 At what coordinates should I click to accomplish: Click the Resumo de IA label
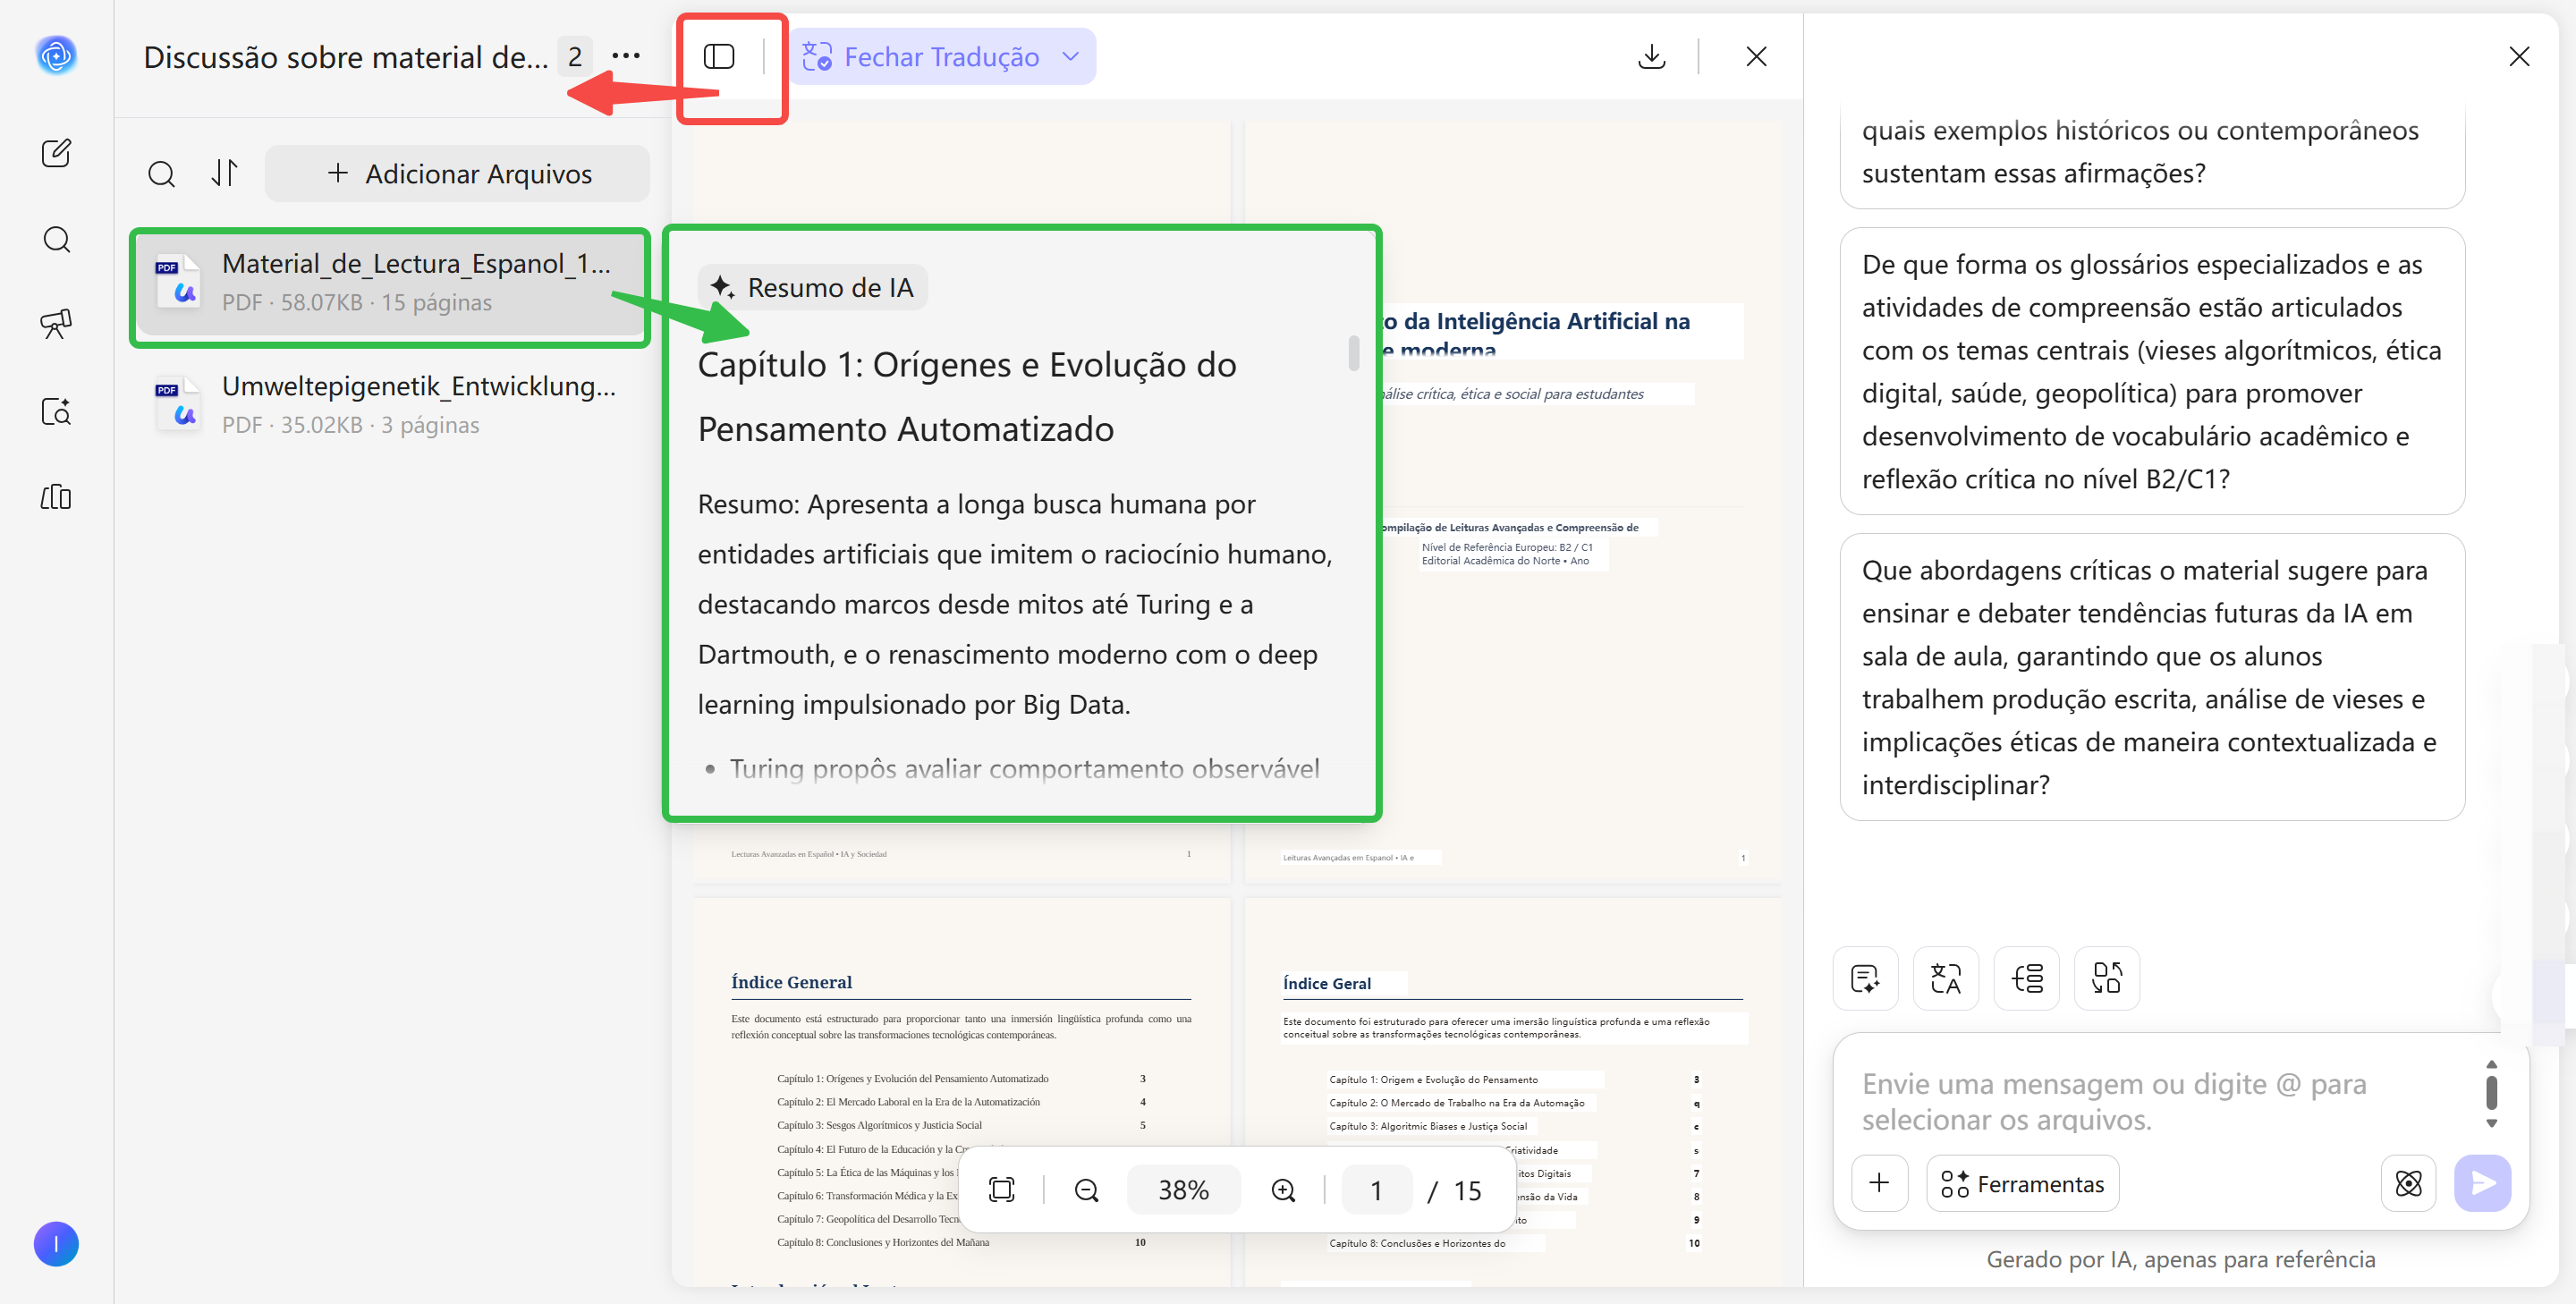pos(812,288)
